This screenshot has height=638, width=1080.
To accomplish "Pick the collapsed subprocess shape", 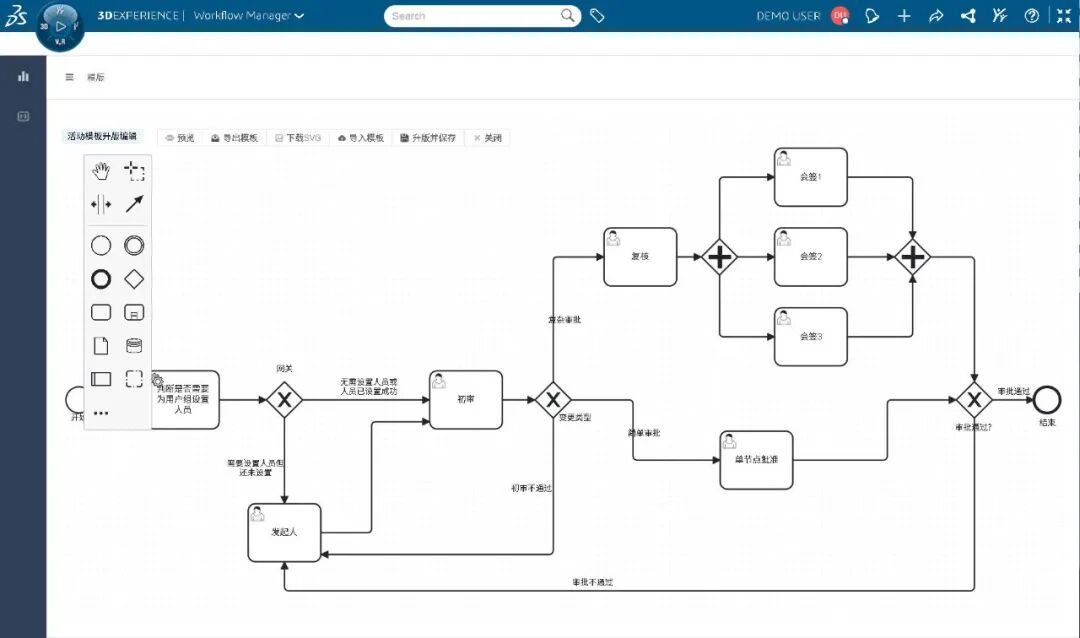I will tap(134, 312).
